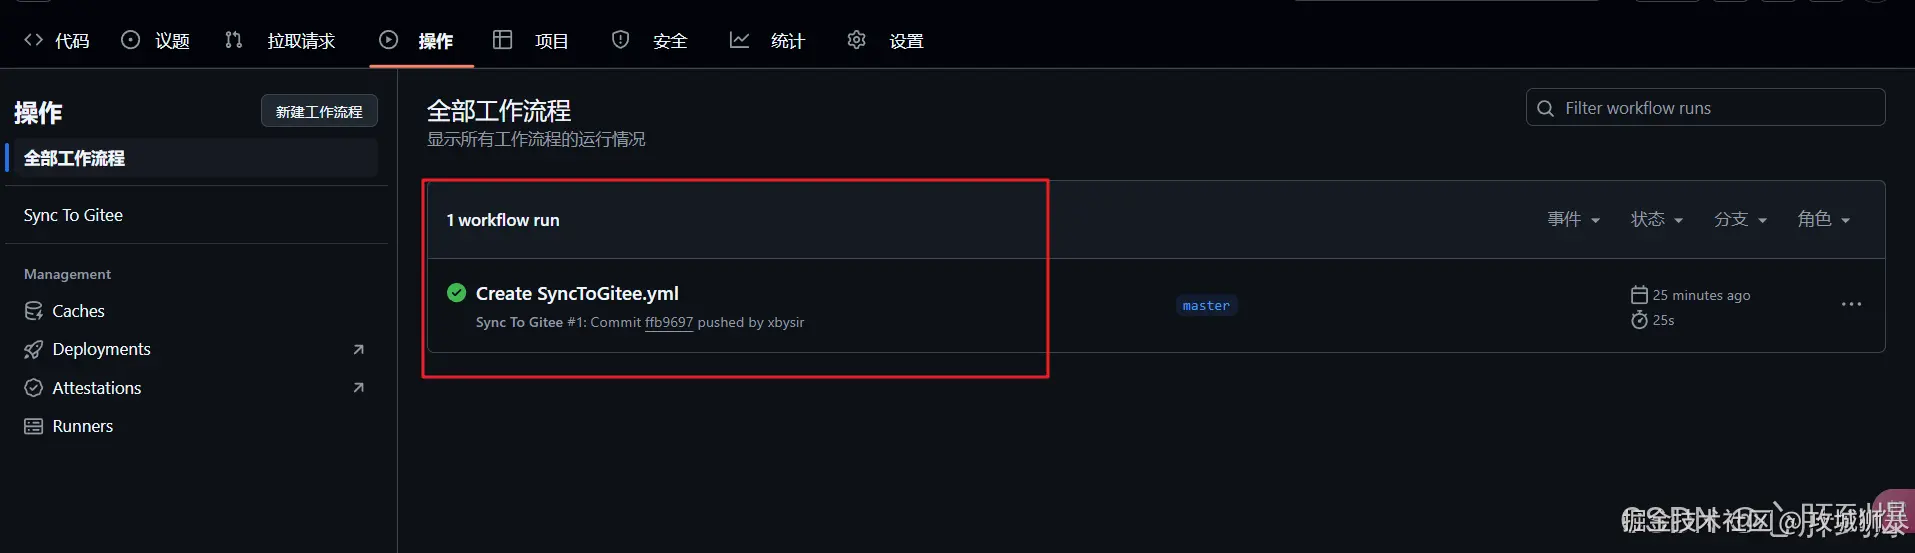This screenshot has height=553, width=1915.
Task: Select Sync To Gitee workflow in sidebar
Action: click(73, 215)
